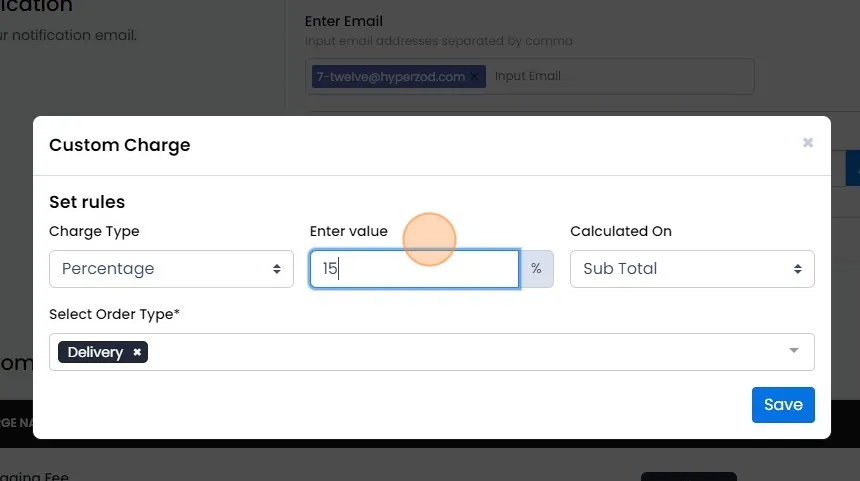Click the Calculated On label
860x481 pixels.
tap(621, 231)
